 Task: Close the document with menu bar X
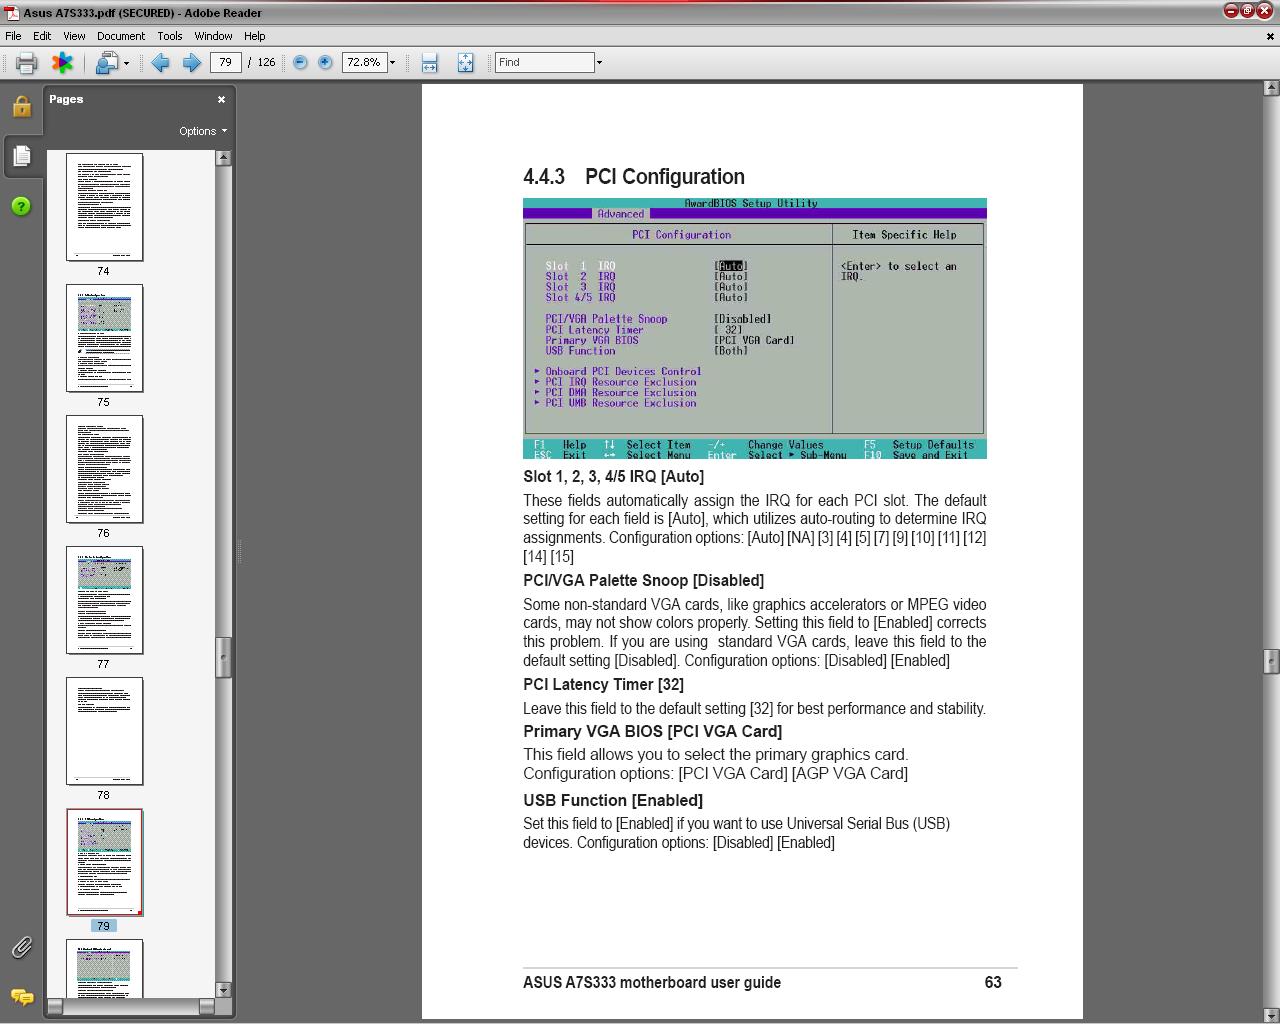[1271, 35]
